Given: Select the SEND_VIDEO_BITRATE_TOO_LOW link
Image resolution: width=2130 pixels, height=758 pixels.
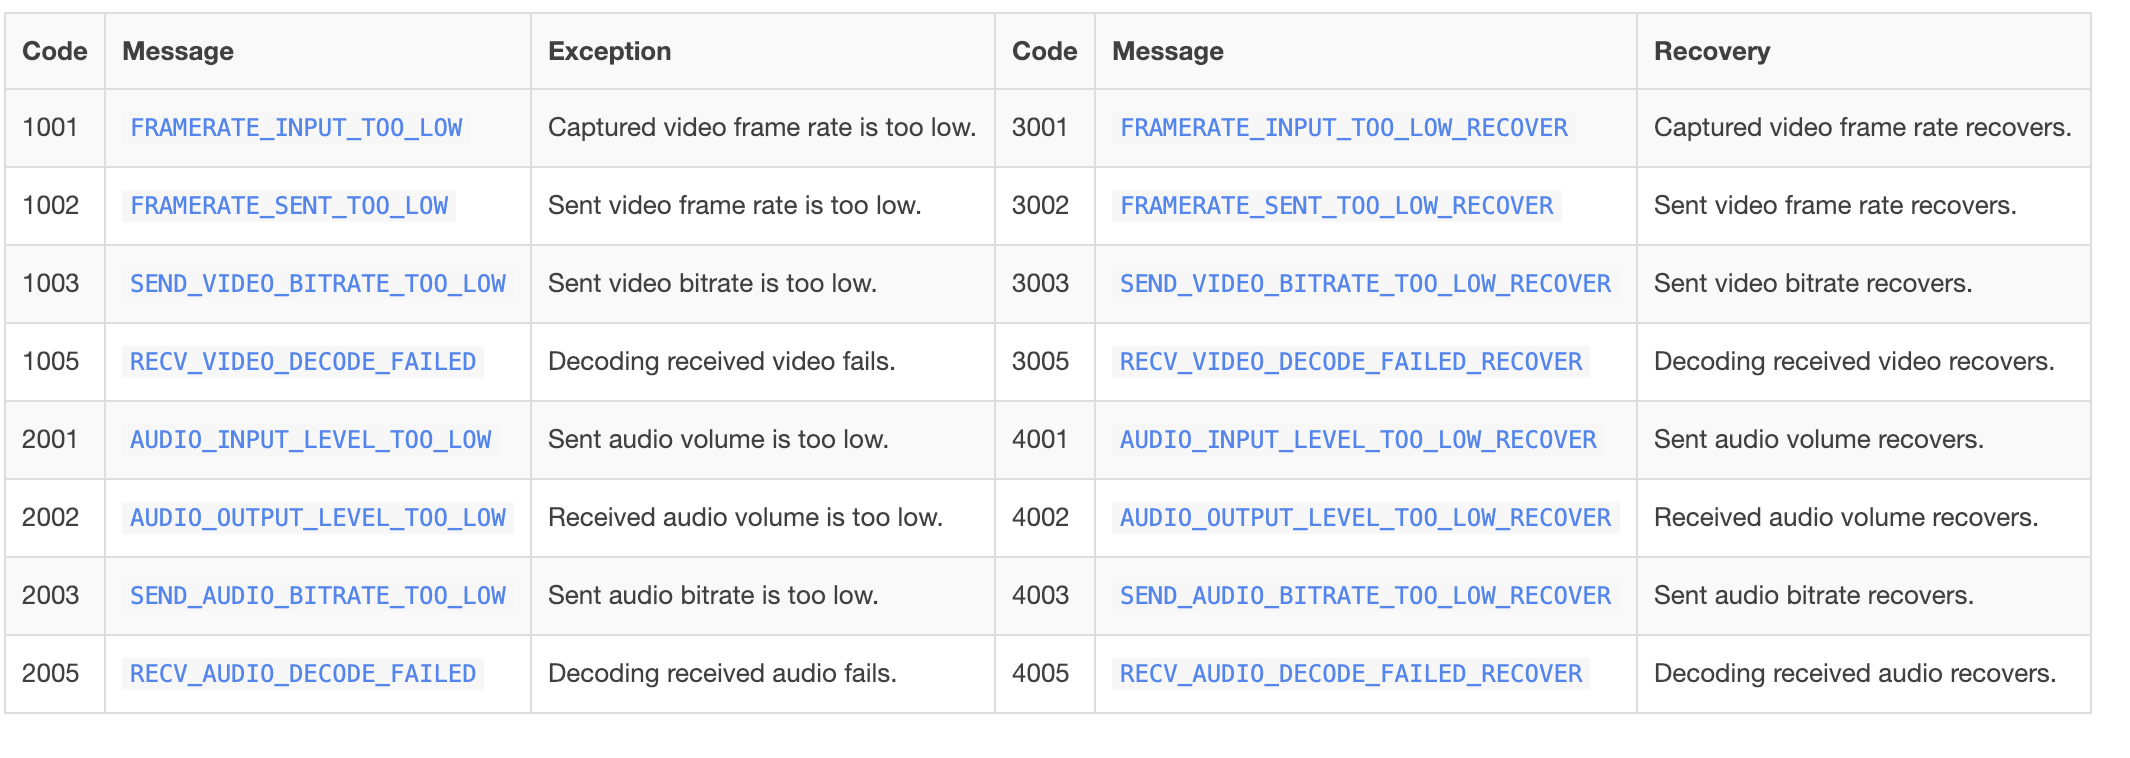Looking at the screenshot, I should pyautogui.click(x=318, y=284).
